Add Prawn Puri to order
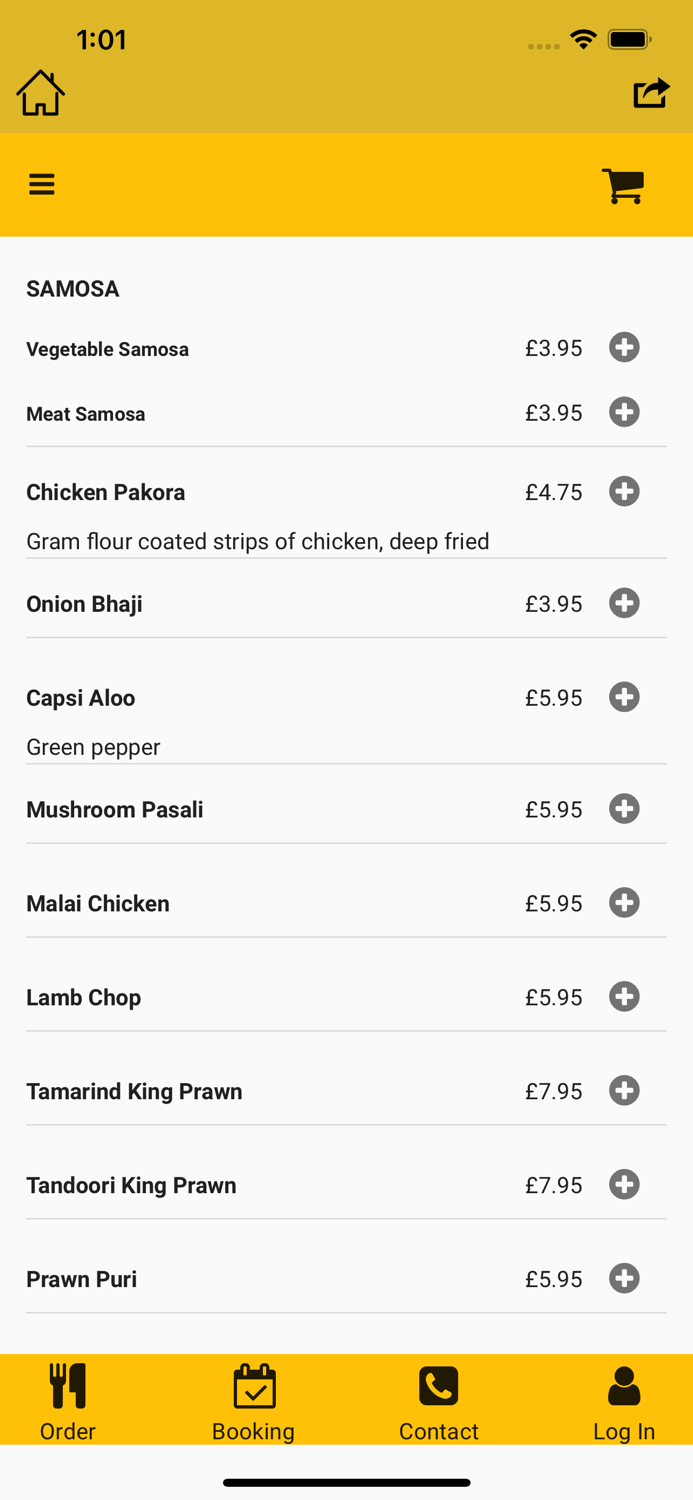 coord(624,1279)
